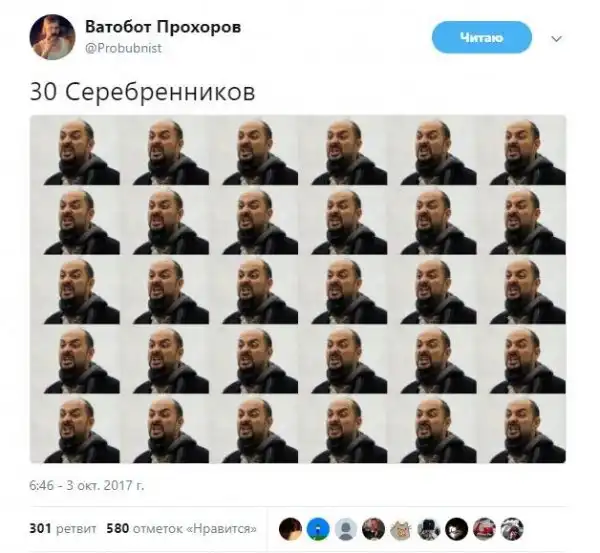600x553 pixels.
Task: Open the Ватобот Прохоров display name link
Action: point(163,27)
